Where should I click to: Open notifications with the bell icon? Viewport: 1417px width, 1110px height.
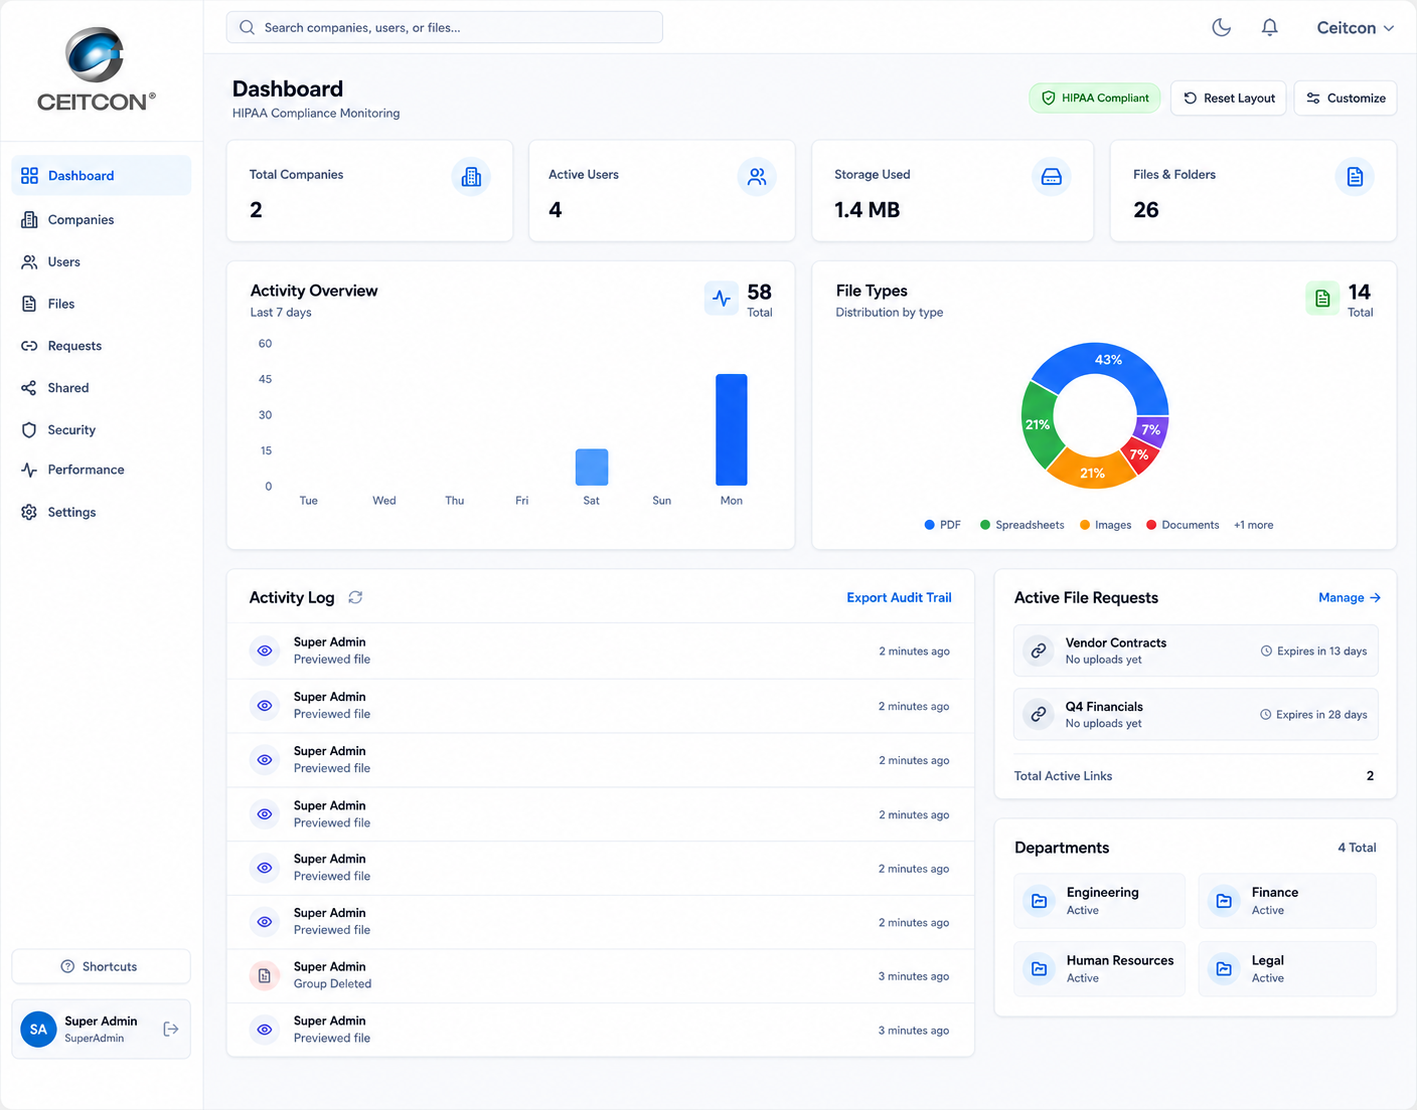point(1269,28)
